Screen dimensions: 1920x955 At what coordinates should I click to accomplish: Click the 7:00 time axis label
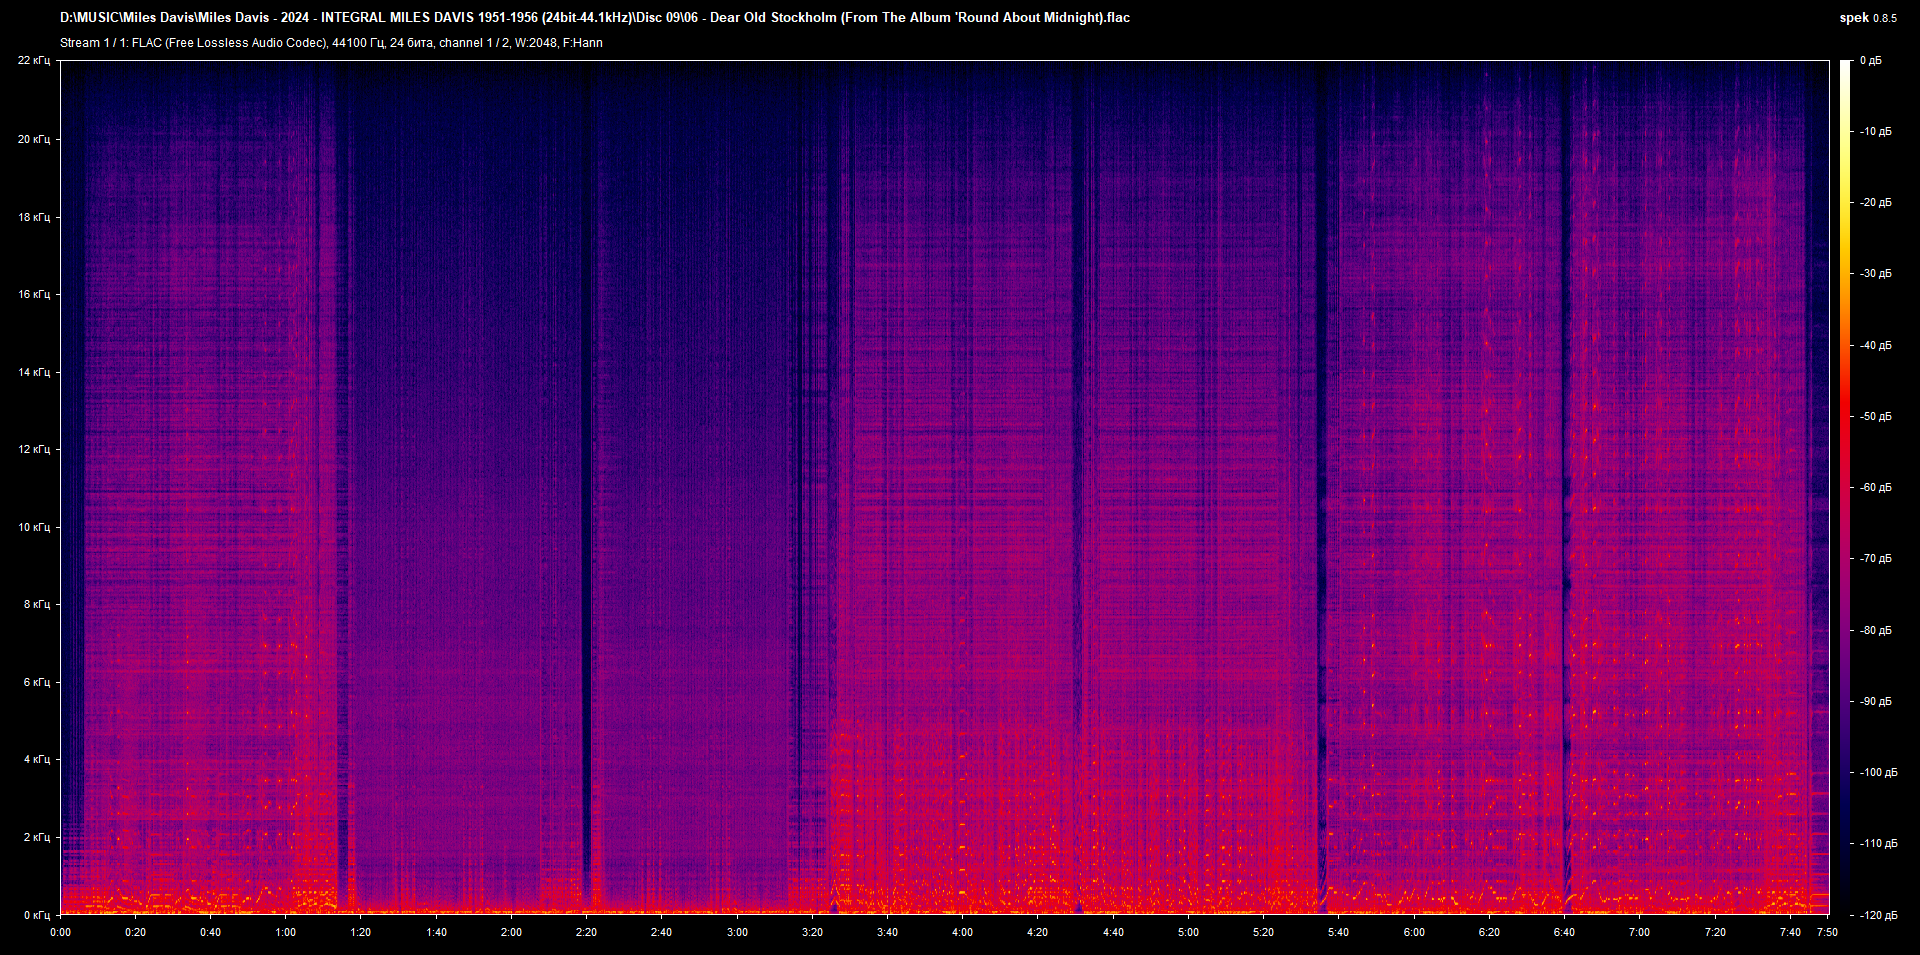[x=1639, y=932]
